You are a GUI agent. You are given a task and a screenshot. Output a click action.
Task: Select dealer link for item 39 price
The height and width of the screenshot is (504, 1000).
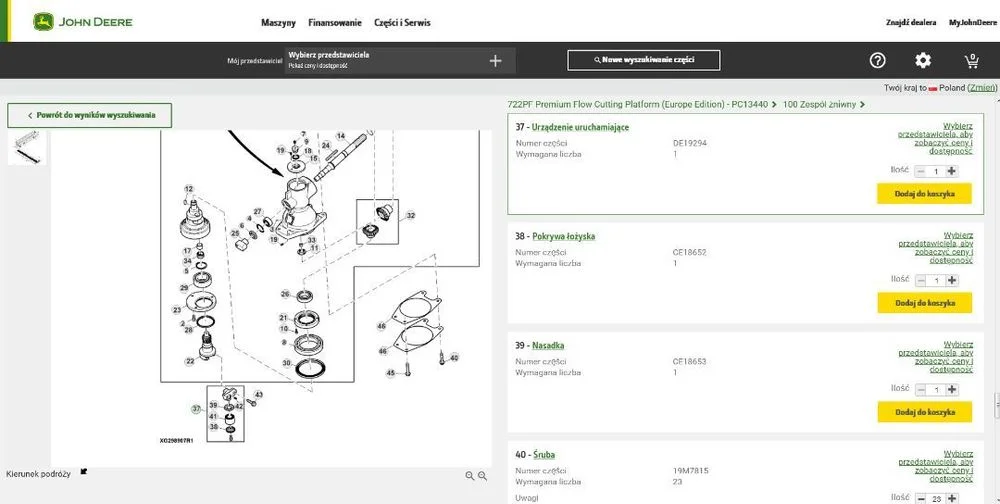936,357
